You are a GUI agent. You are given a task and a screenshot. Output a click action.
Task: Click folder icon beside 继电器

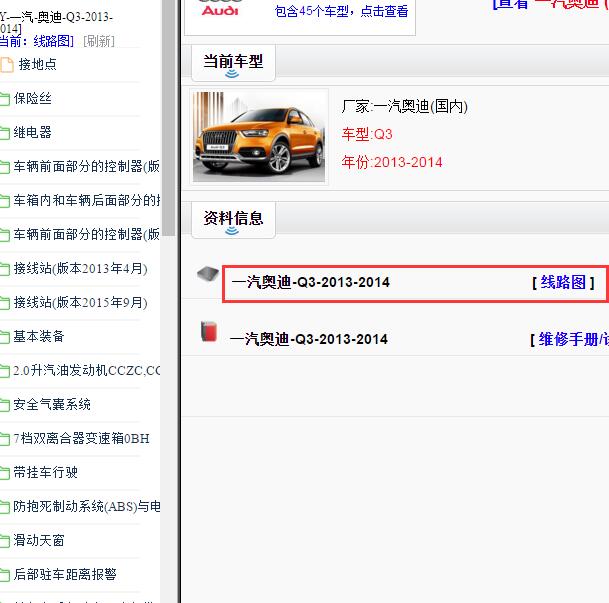click(4, 133)
